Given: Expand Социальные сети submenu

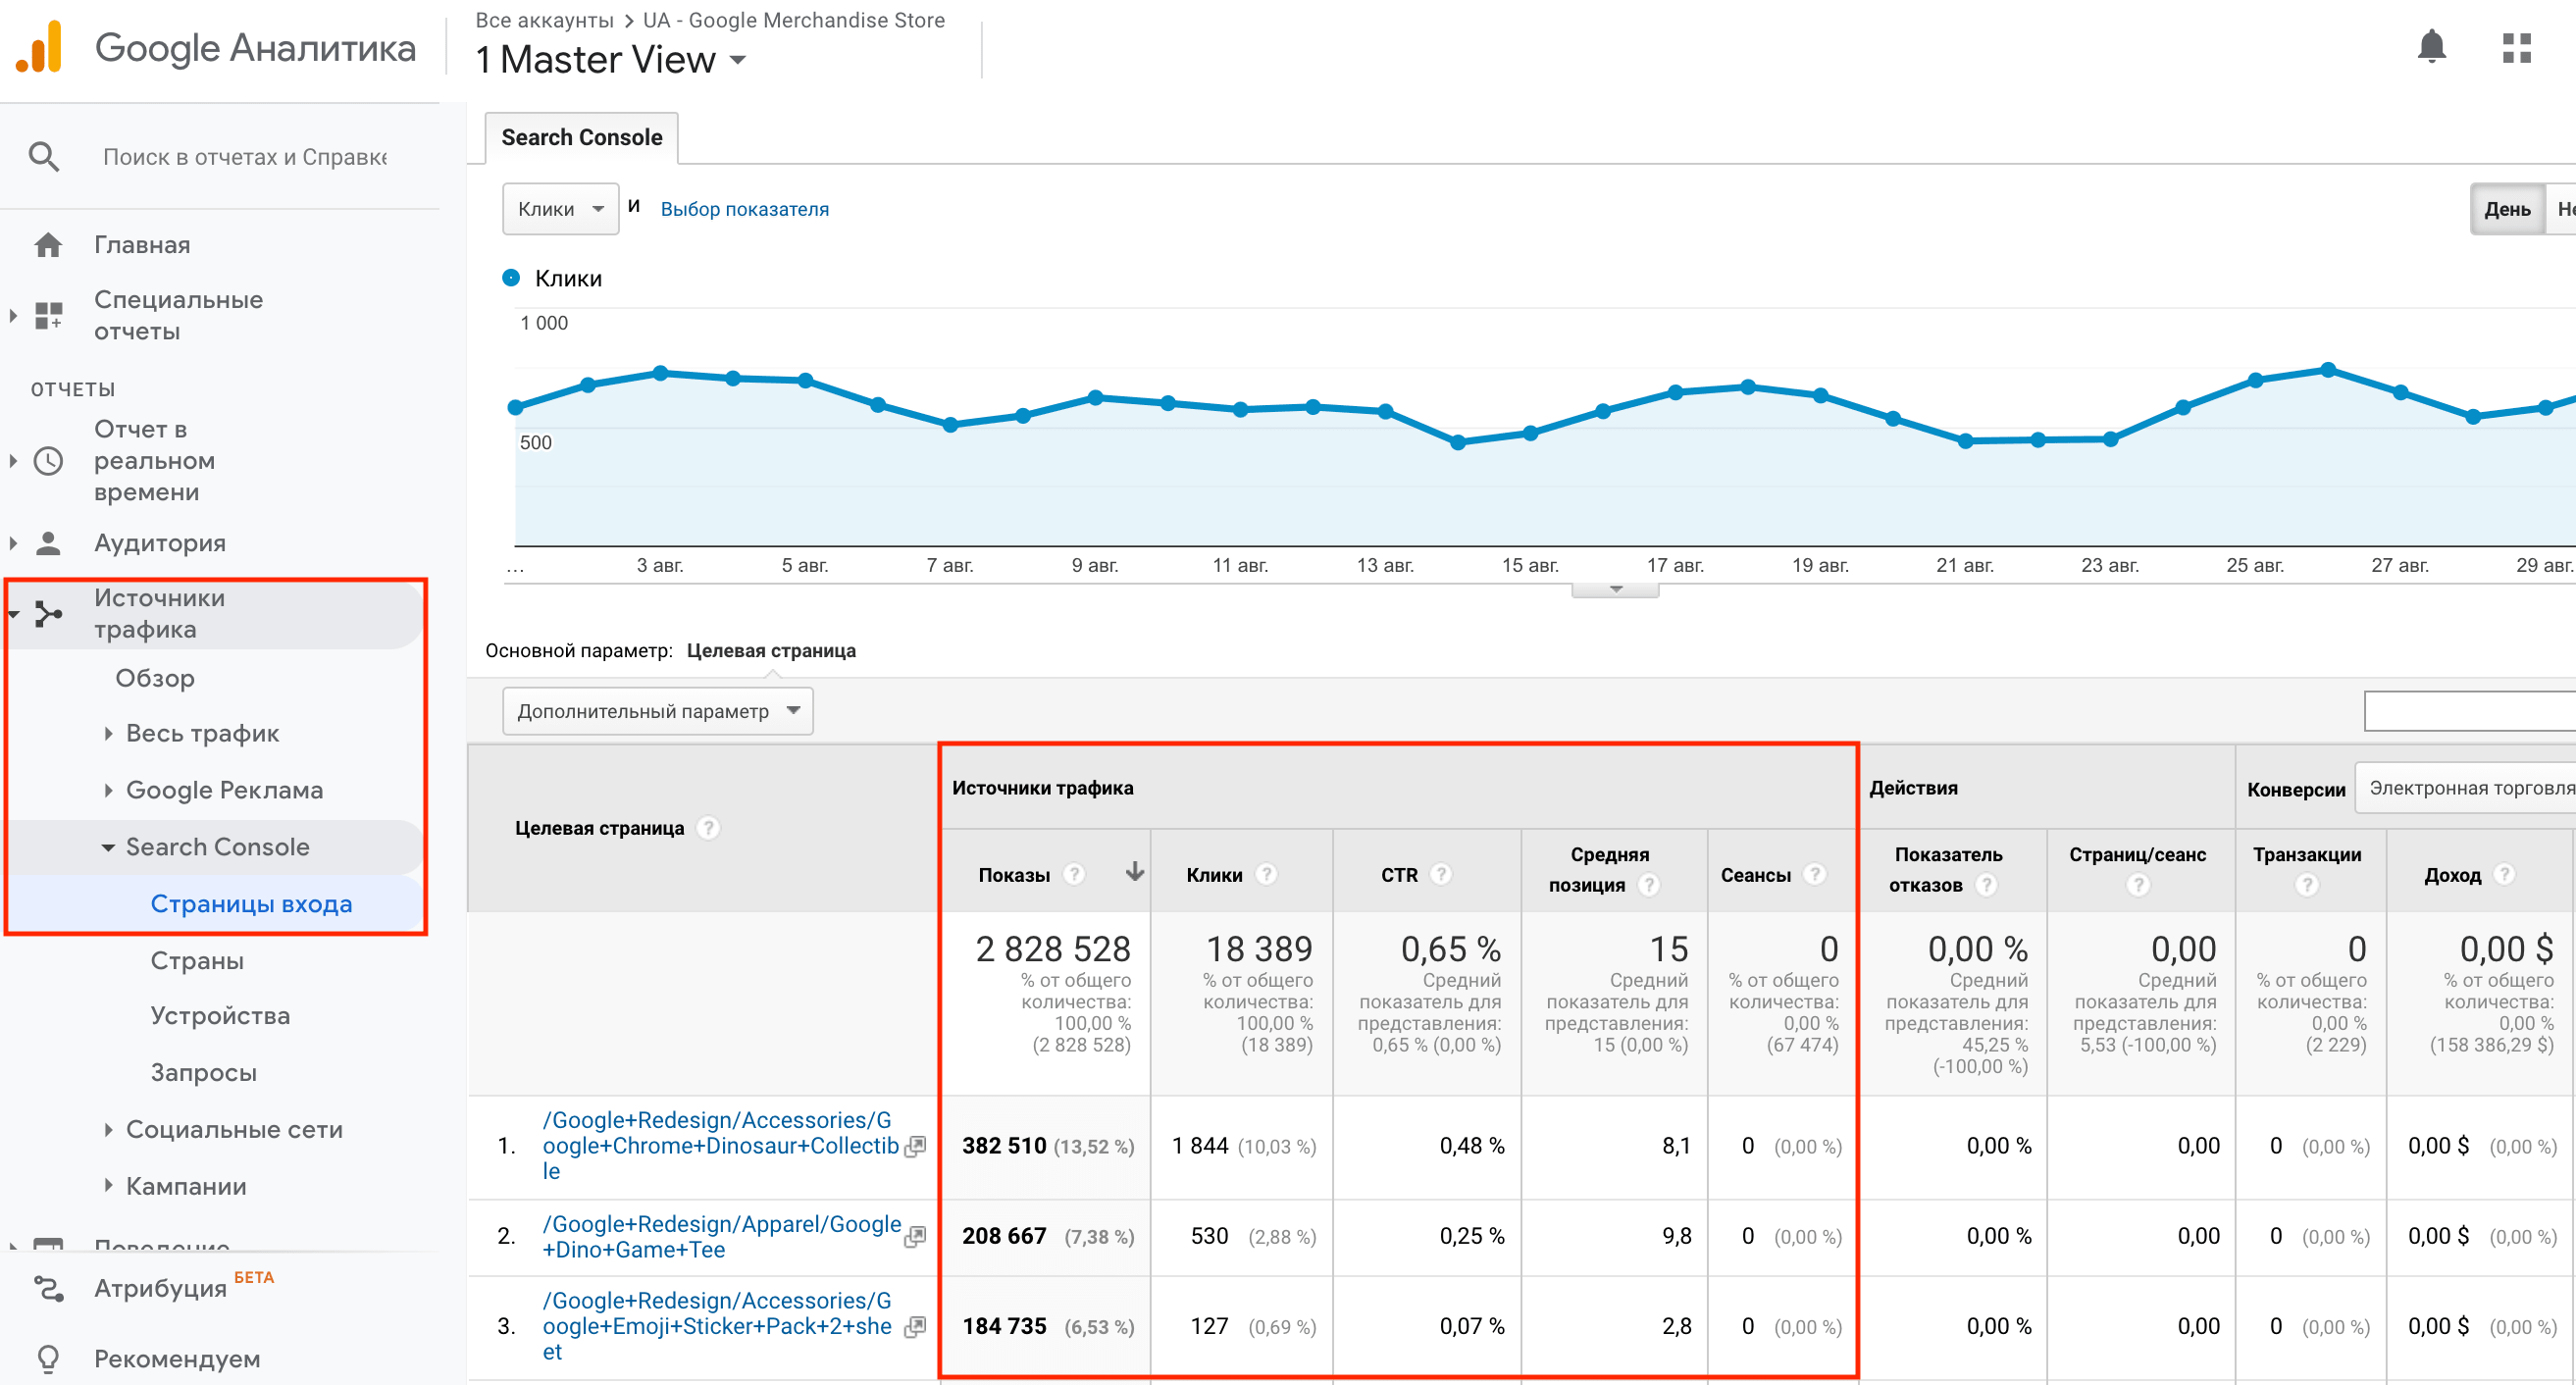Looking at the screenshot, I should (108, 1129).
